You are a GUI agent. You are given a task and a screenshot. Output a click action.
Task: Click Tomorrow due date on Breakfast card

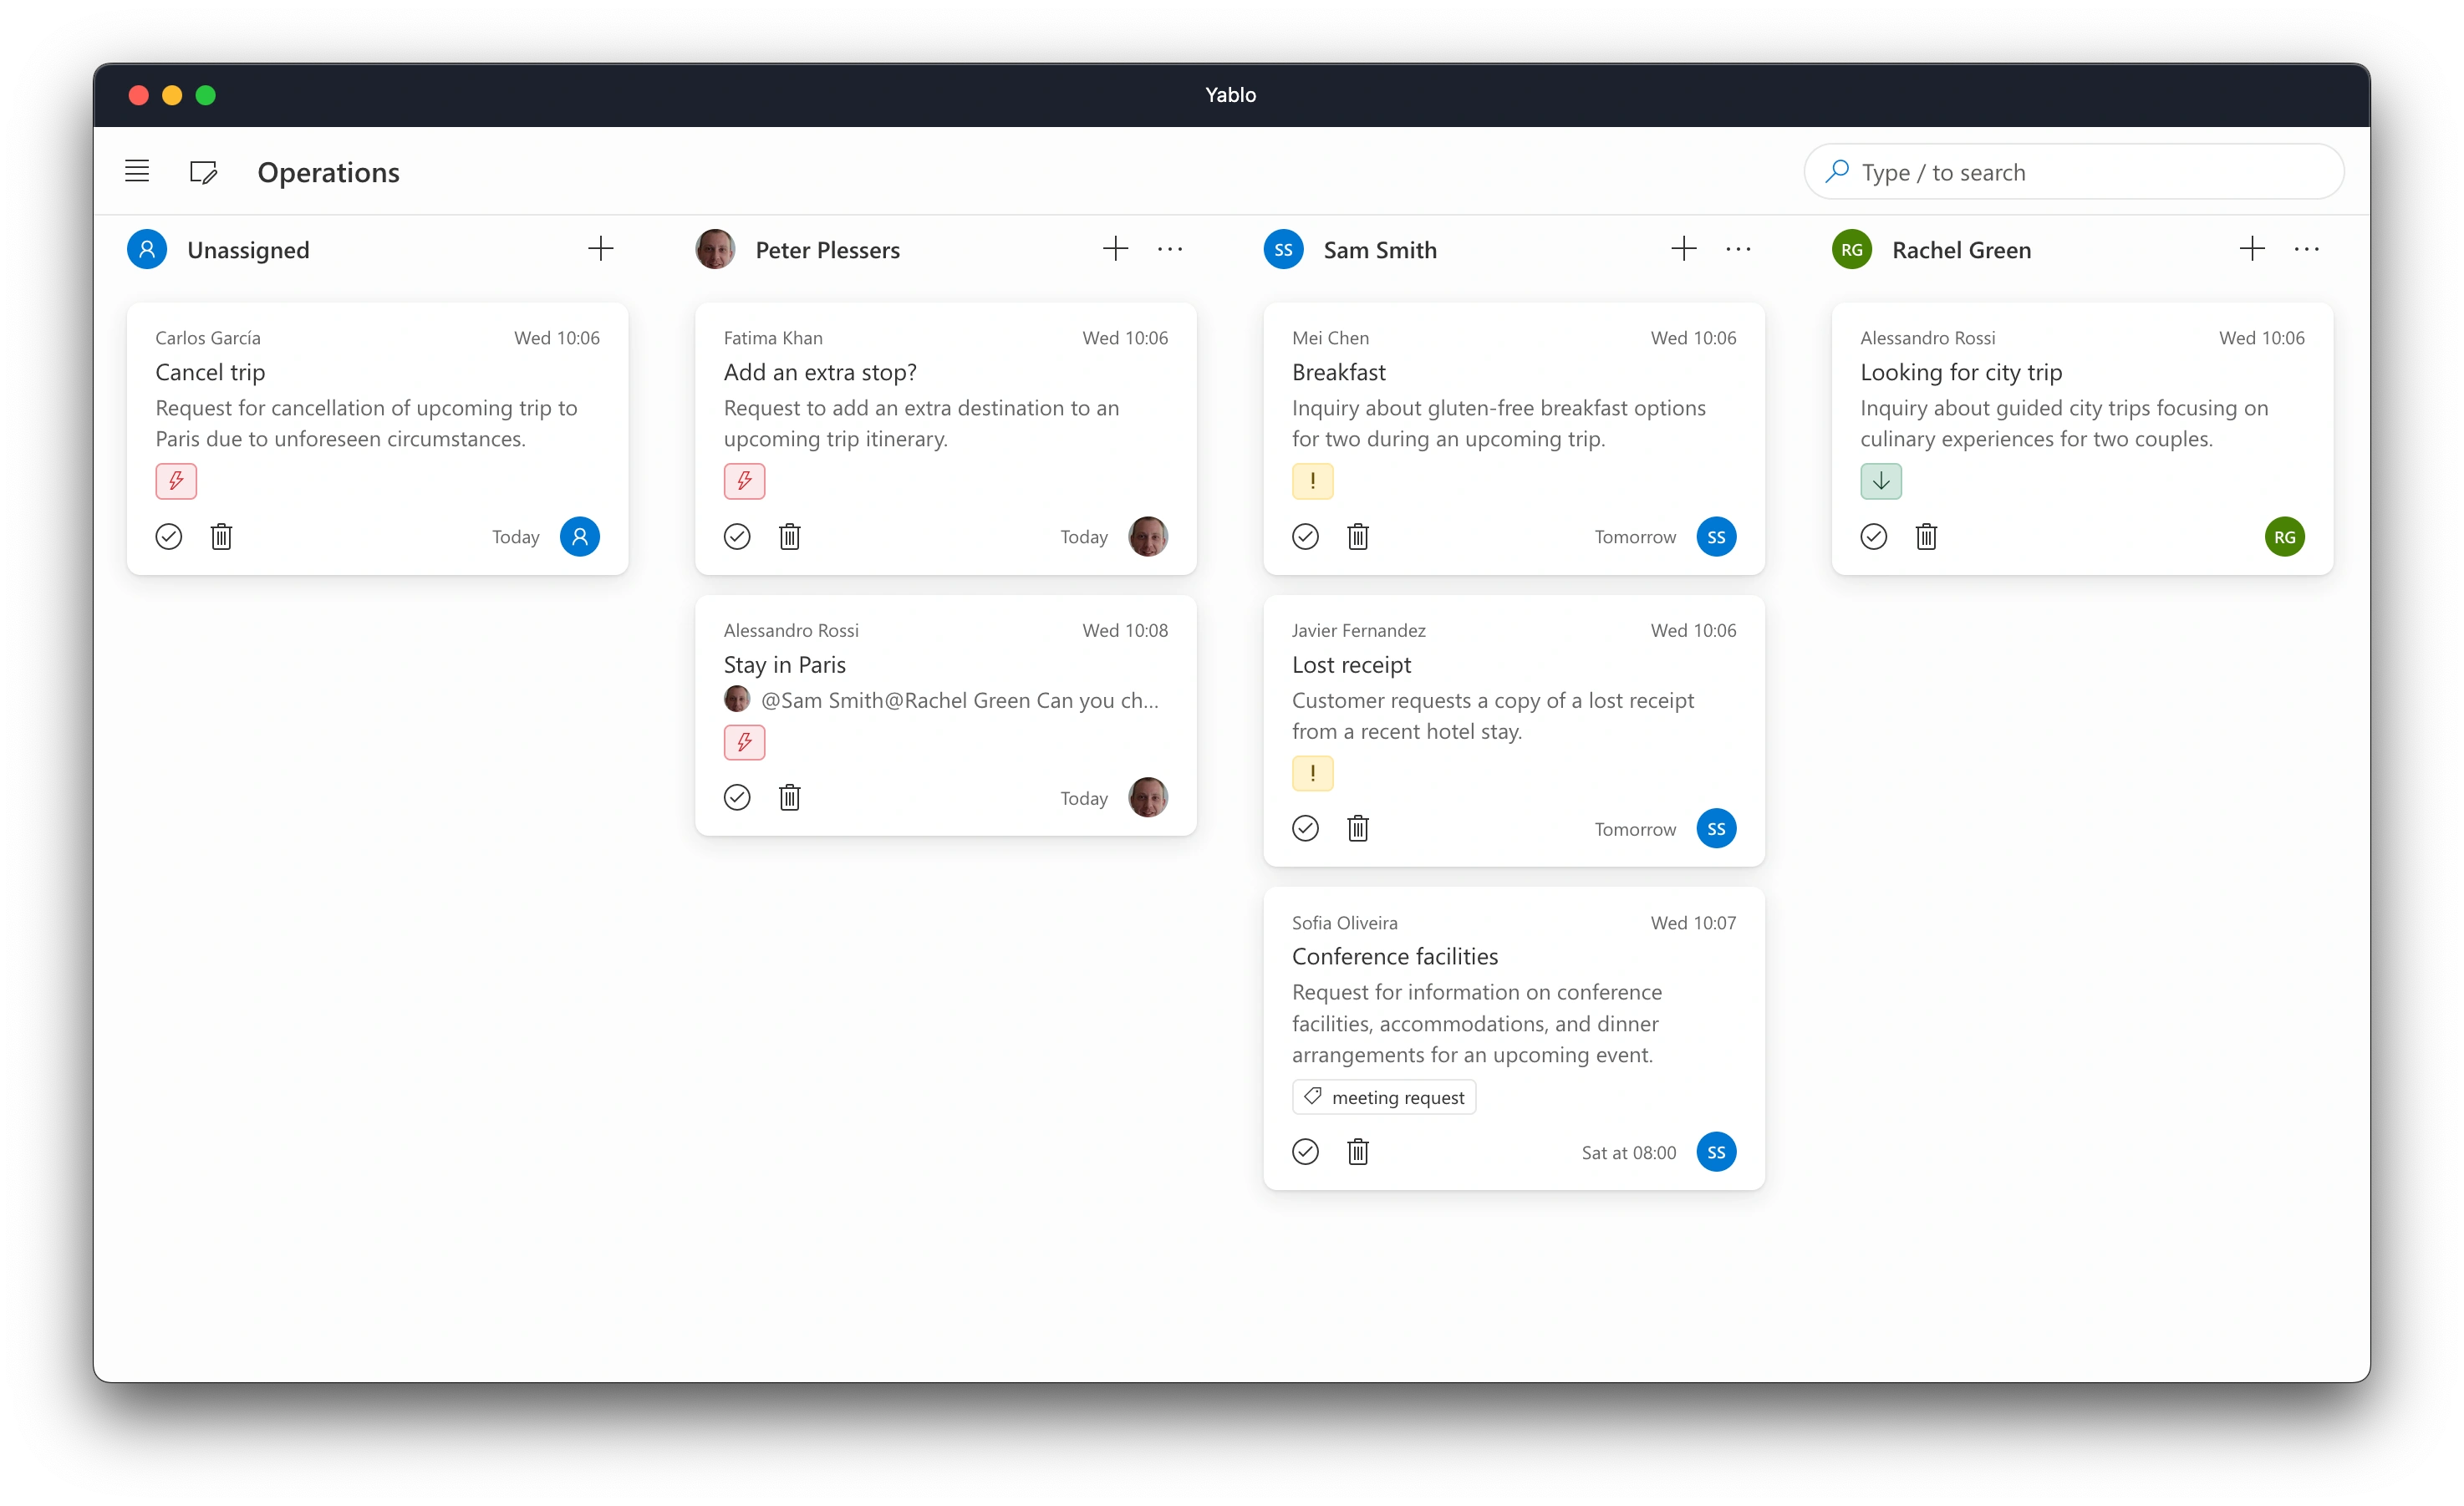click(x=1635, y=537)
